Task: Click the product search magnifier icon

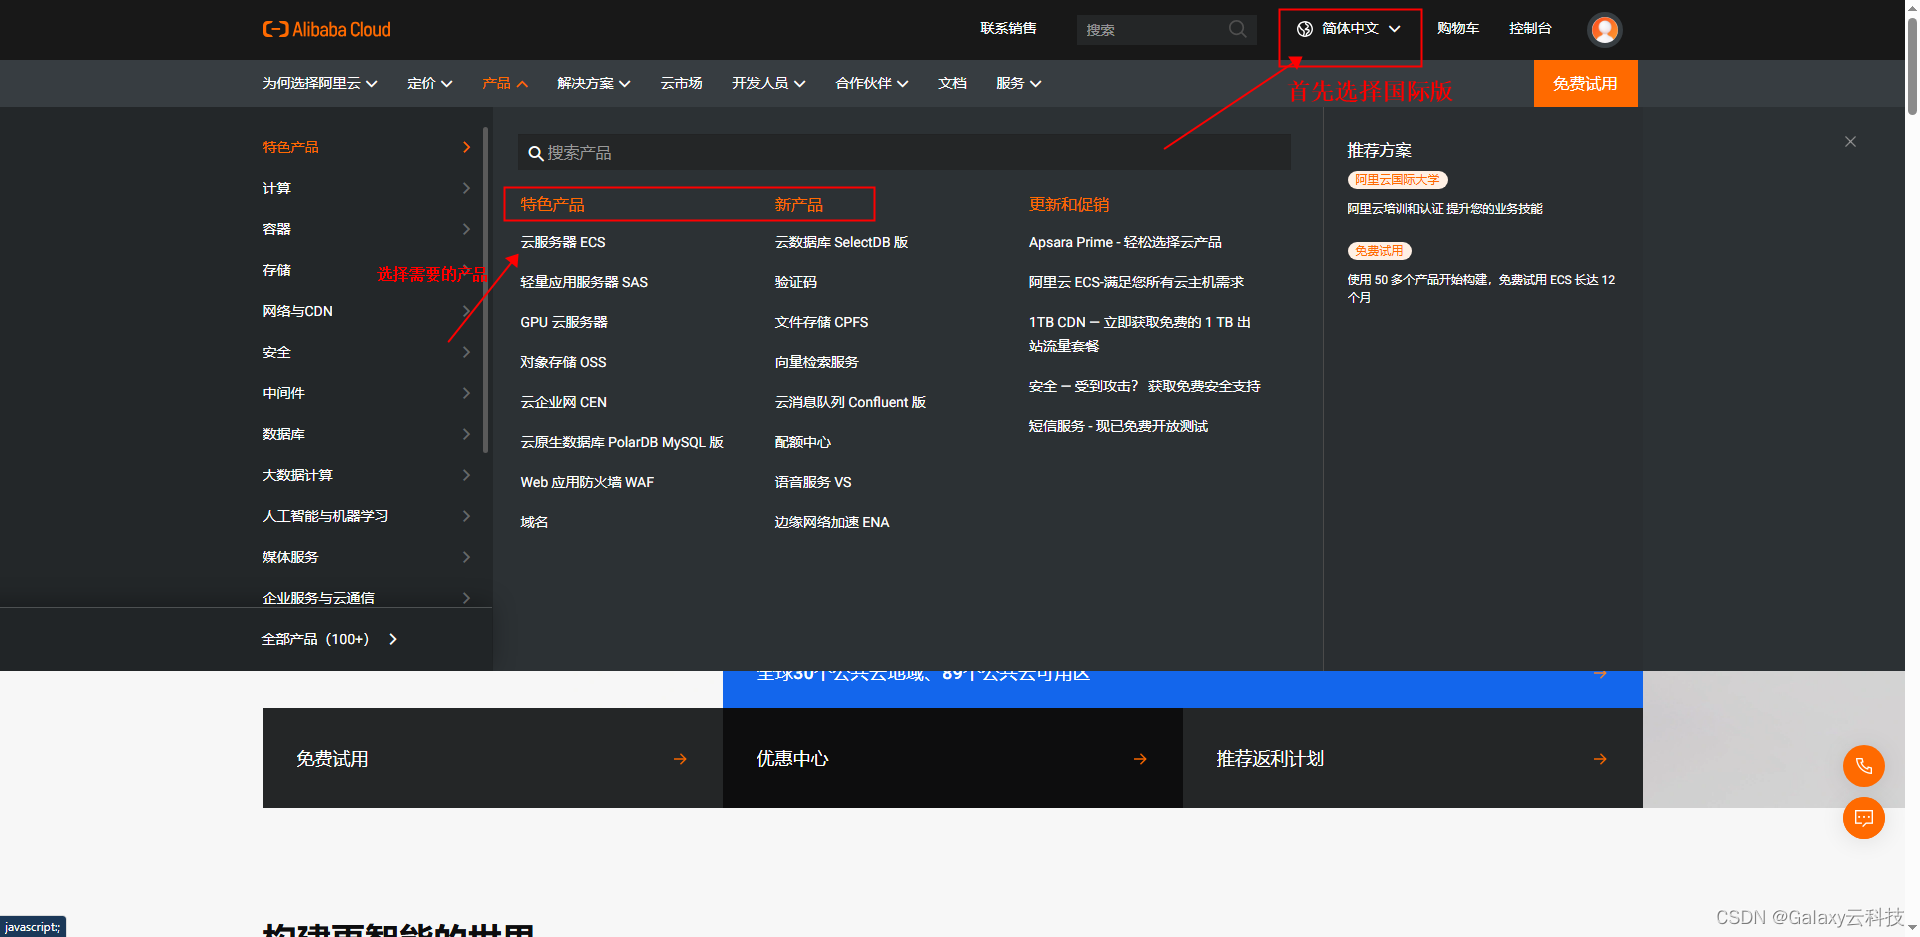Action: point(535,153)
